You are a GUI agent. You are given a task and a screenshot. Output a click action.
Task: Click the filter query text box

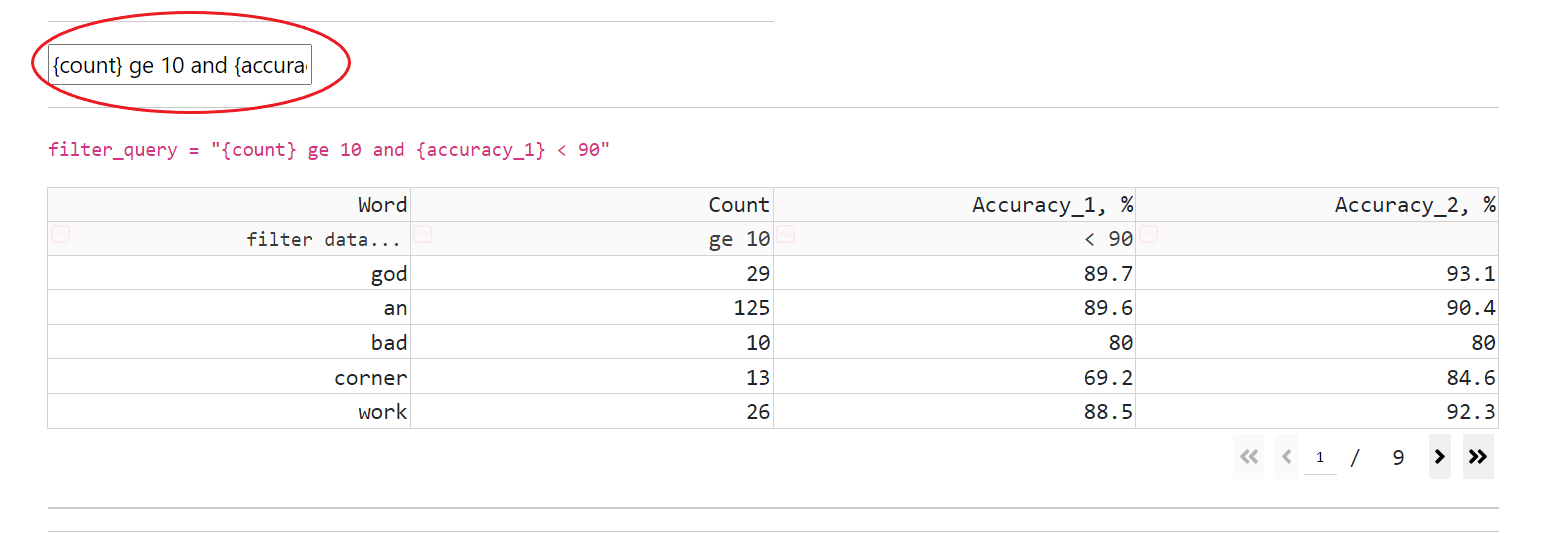click(180, 65)
